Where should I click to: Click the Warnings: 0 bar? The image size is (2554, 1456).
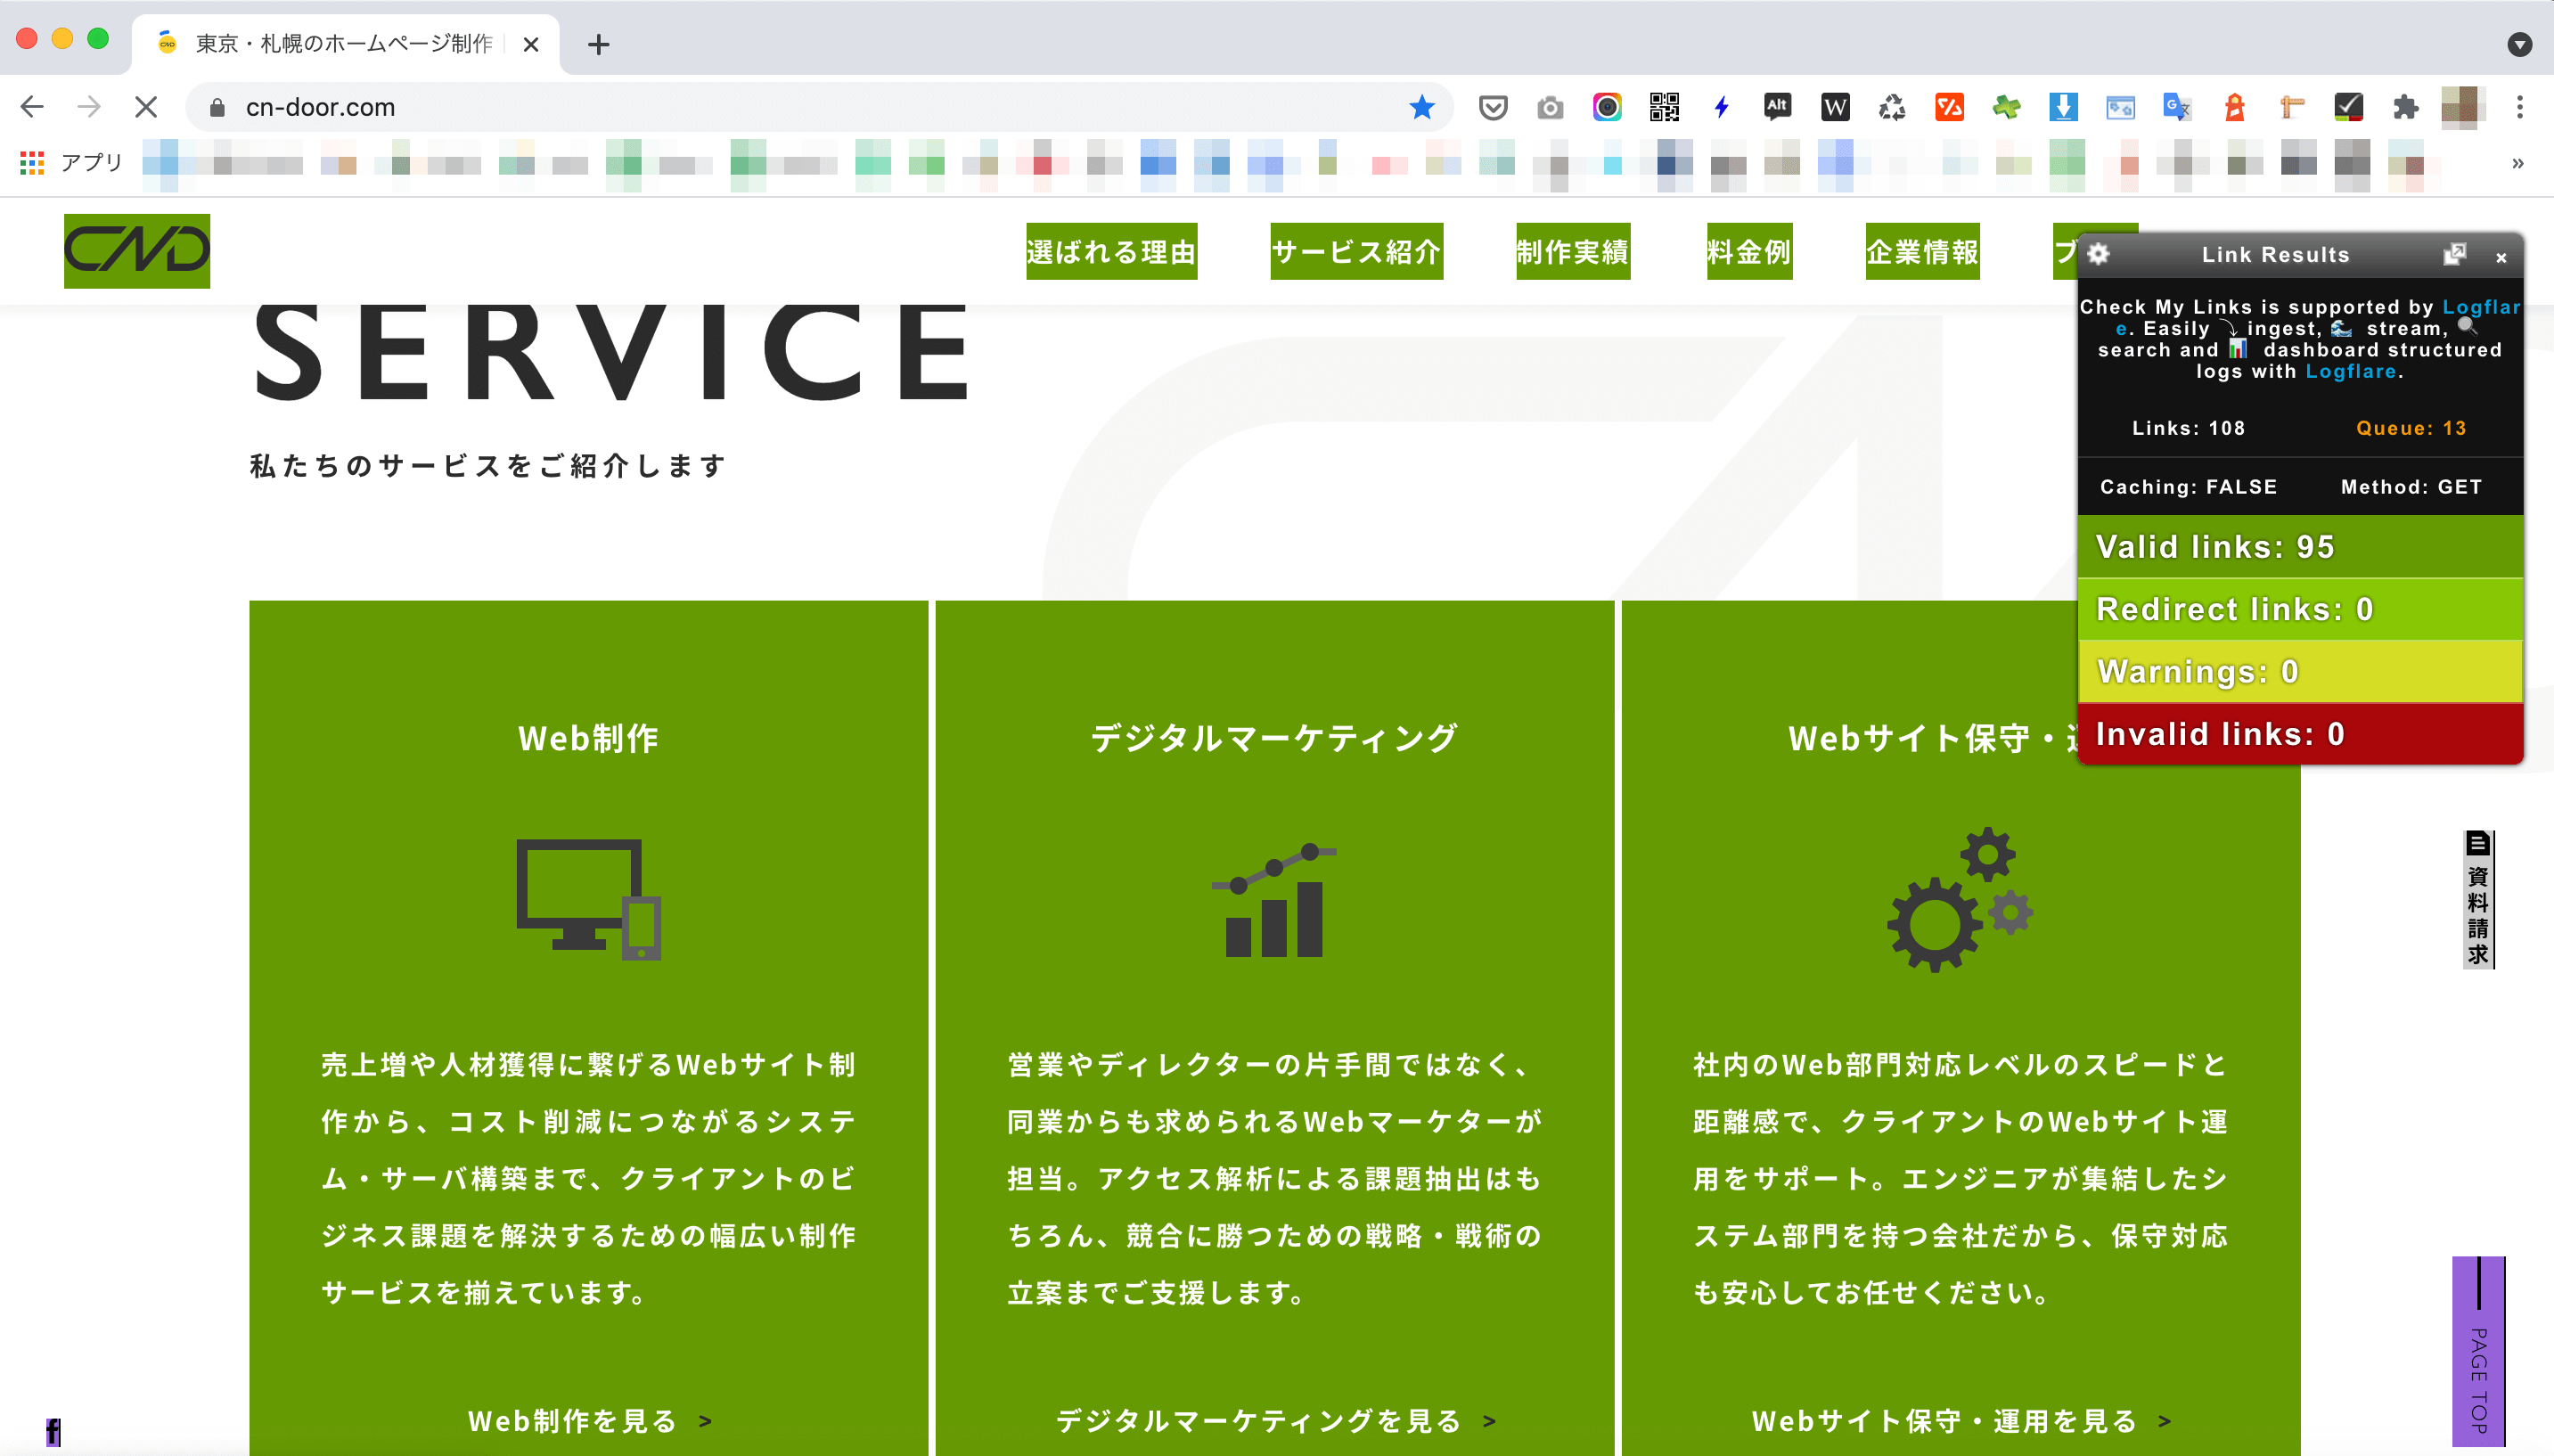[x=2300, y=671]
